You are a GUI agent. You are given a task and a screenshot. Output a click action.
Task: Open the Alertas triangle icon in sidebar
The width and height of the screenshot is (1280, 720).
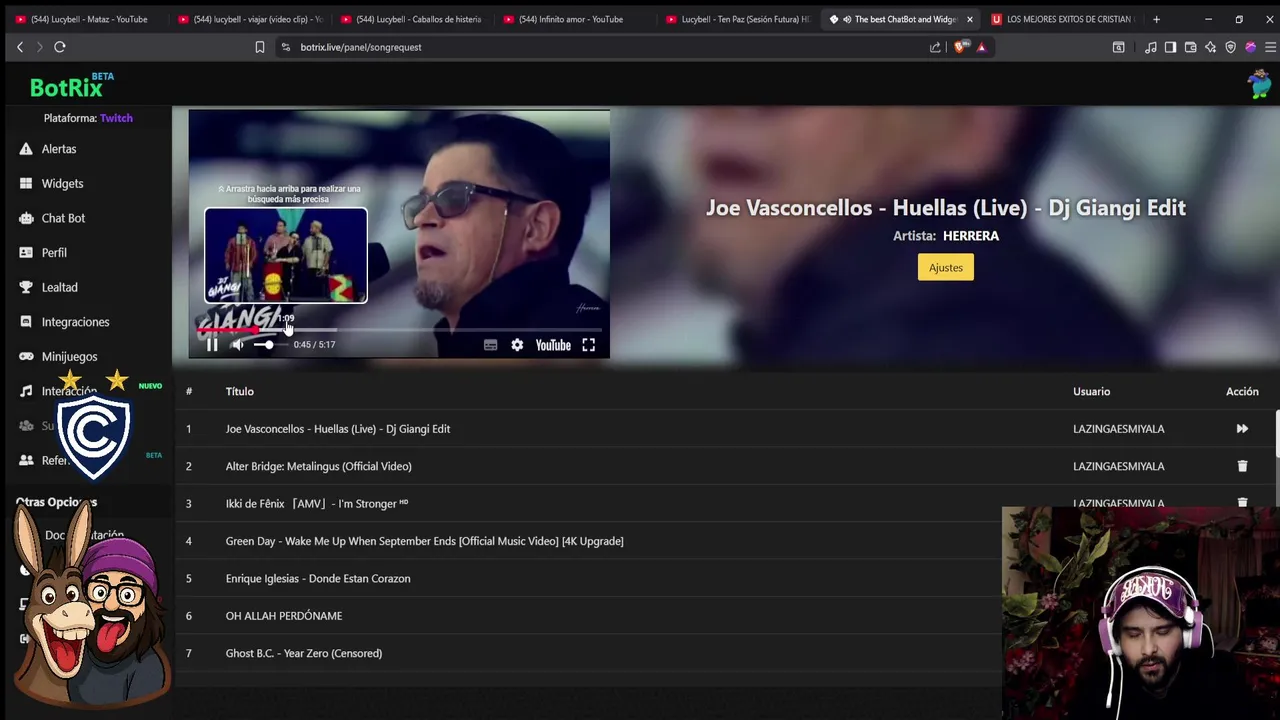(26, 149)
